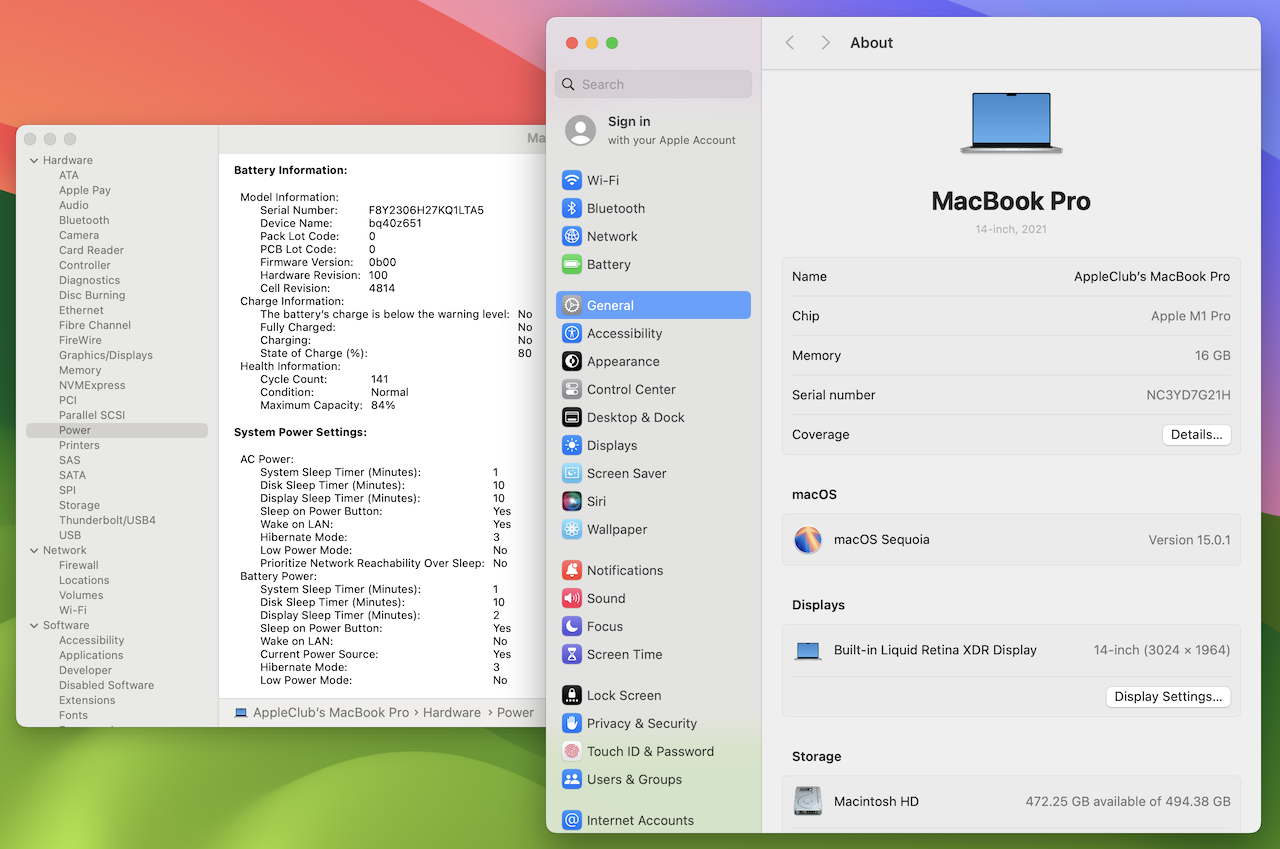Click the green Battery icon
1280x849 pixels.
pyautogui.click(x=572, y=264)
